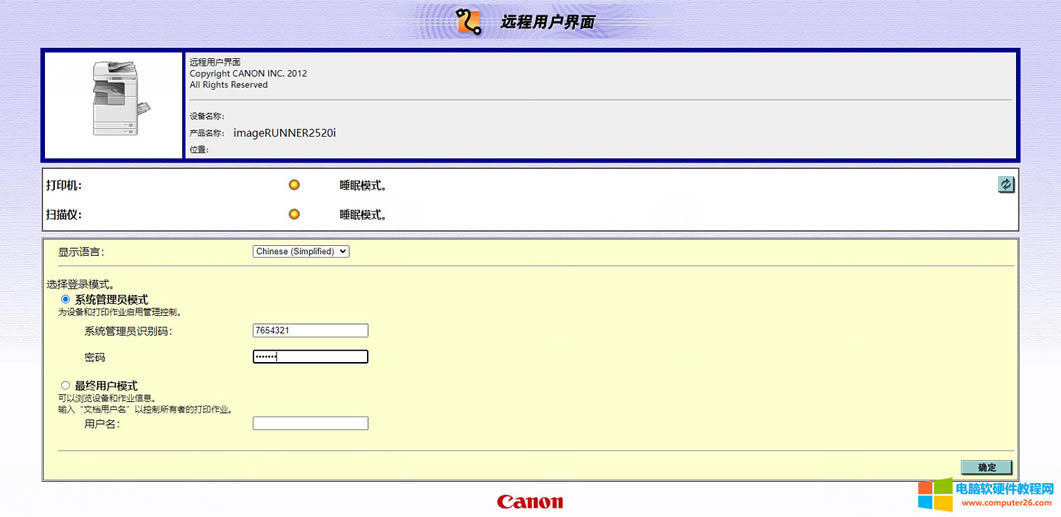Click the 打印机 status label
1061x517 pixels.
point(64,185)
